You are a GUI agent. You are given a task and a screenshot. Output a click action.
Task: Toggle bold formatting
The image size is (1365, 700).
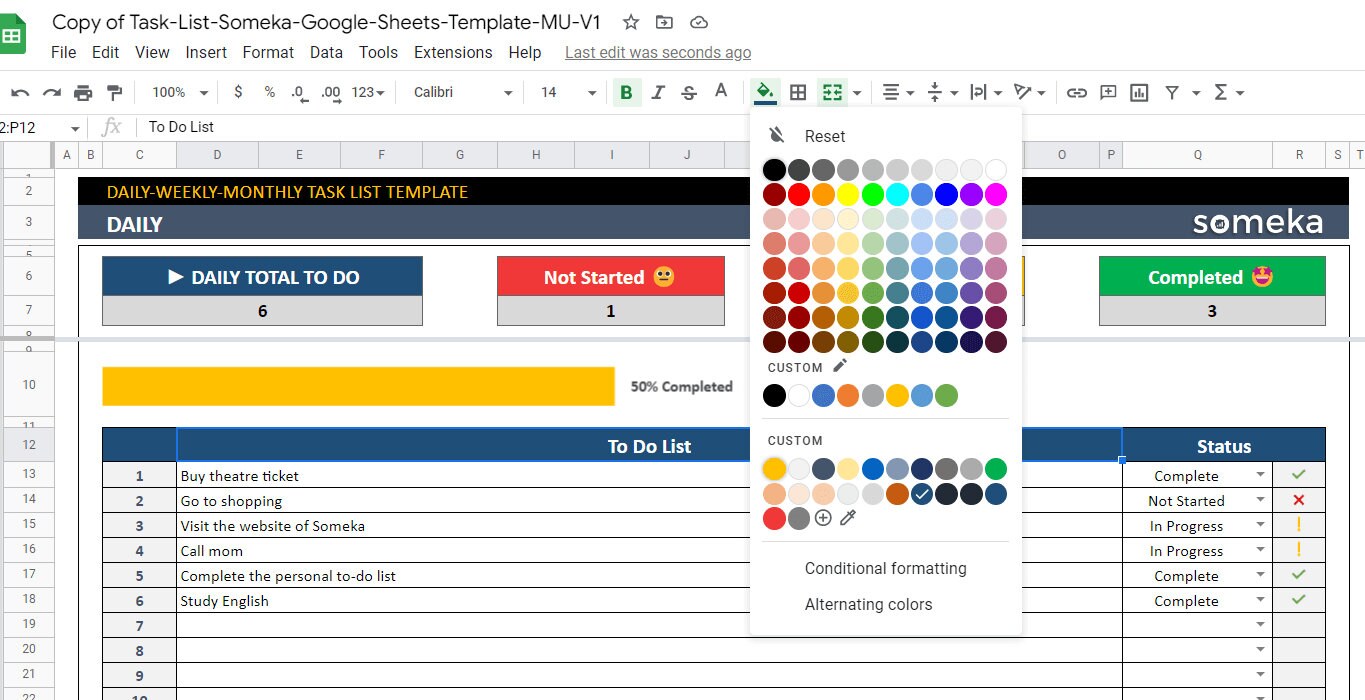(627, 91)
